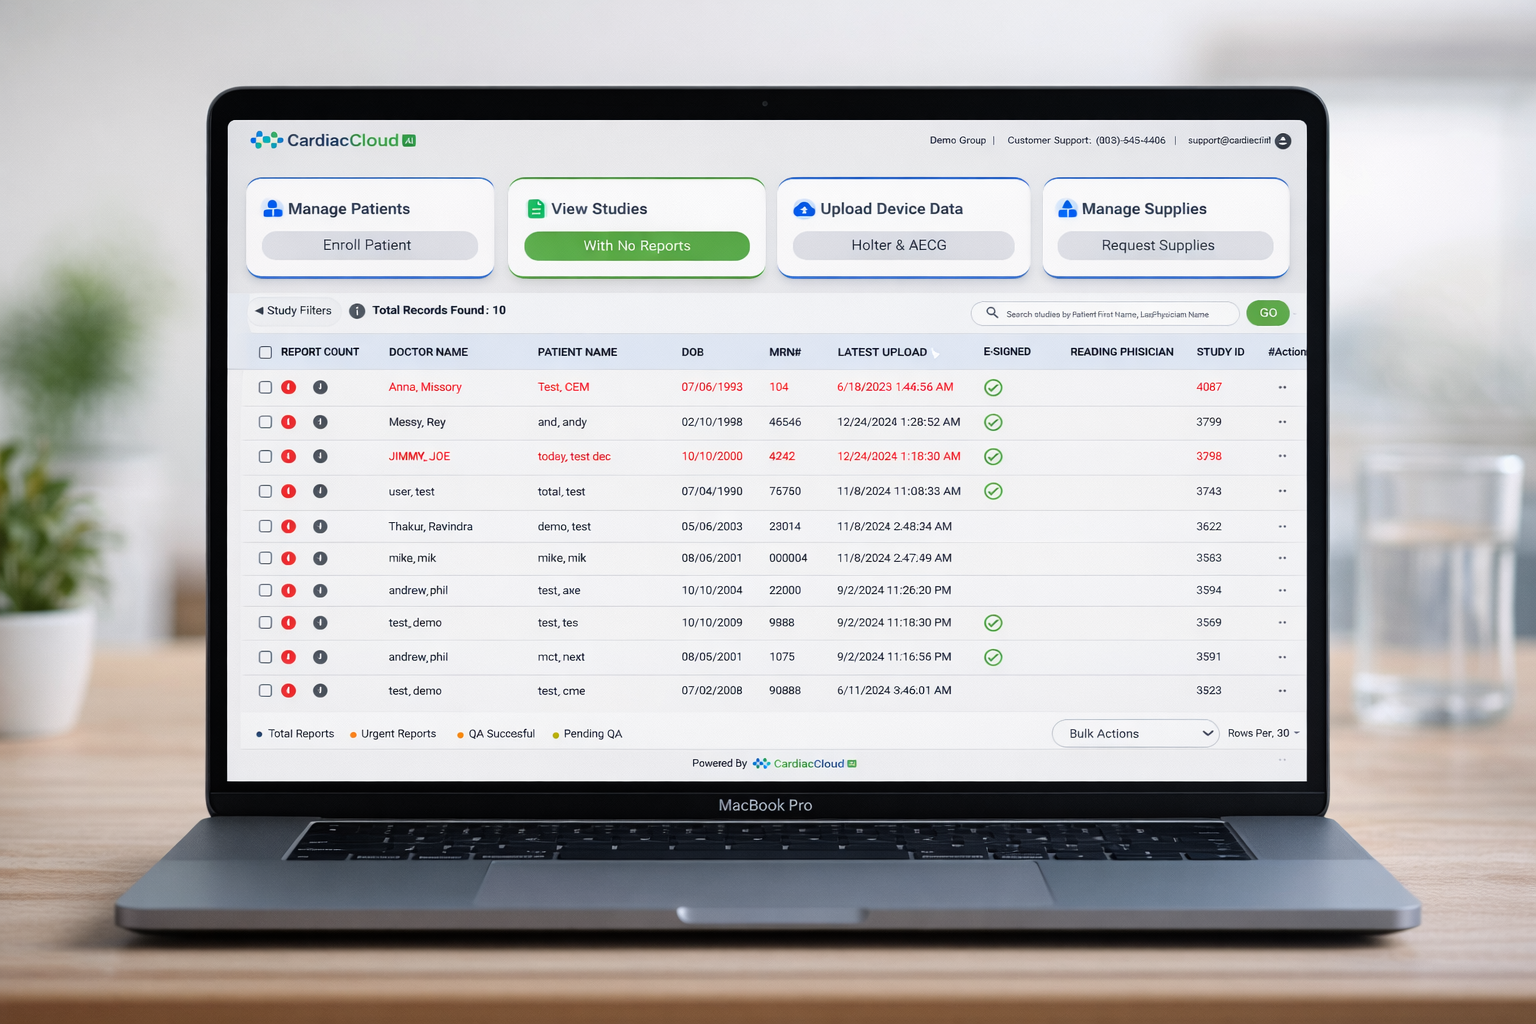This screenshot has height=1024, width=1536.
Task: Open action dots menu for study 3743
Action: point(1282,492)
